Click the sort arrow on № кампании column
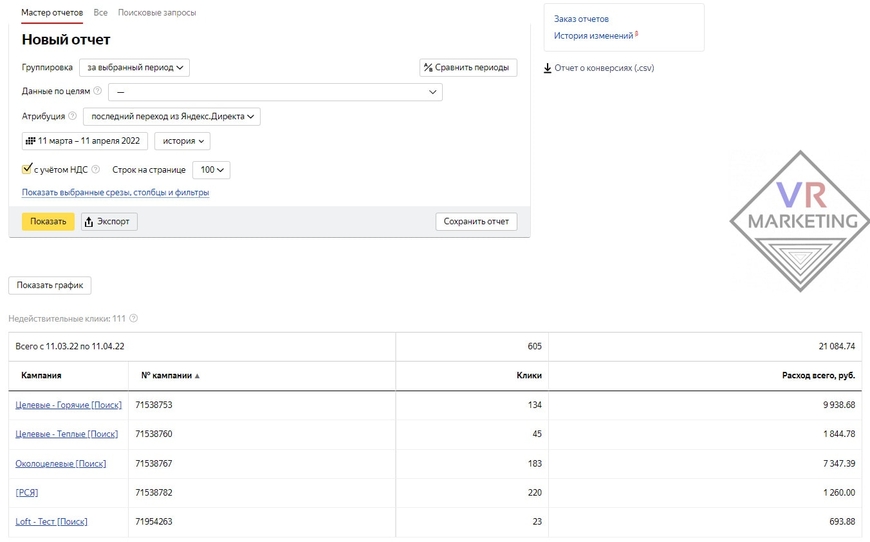 (x=197, y=376)
